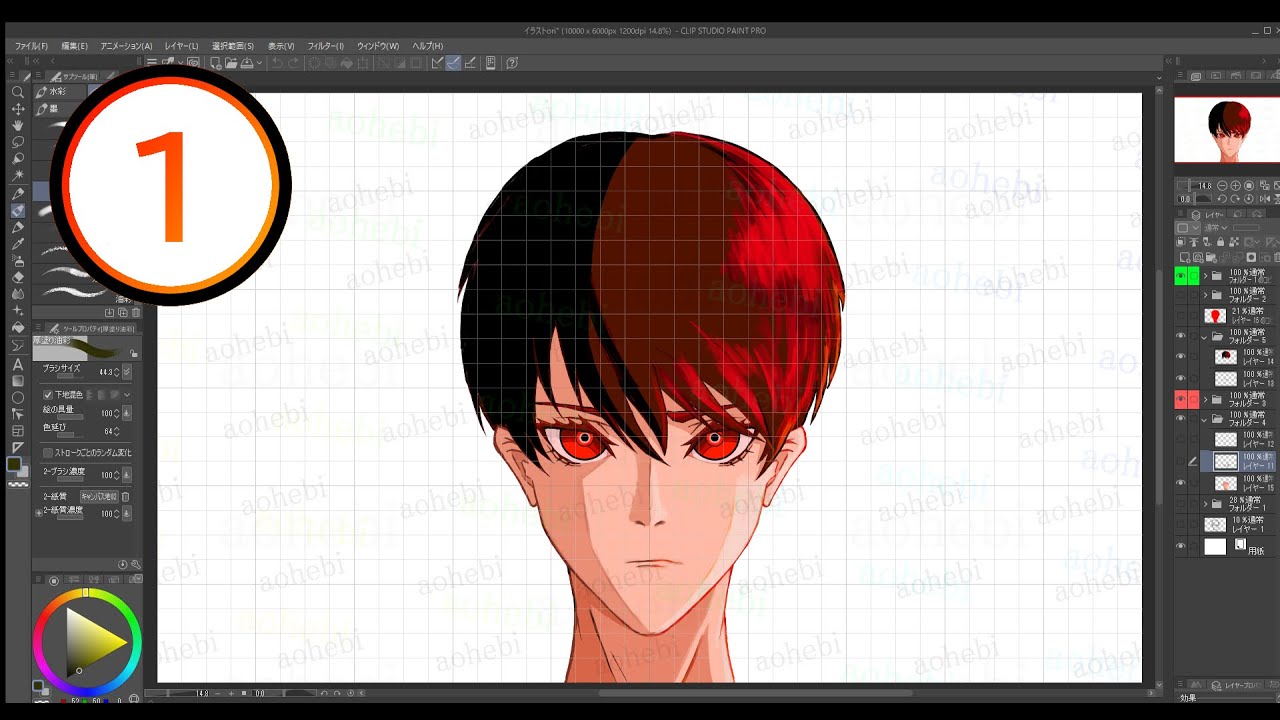Select the Pen tool
Viewport: 1280px width, 720px height.
coord(18,194)
